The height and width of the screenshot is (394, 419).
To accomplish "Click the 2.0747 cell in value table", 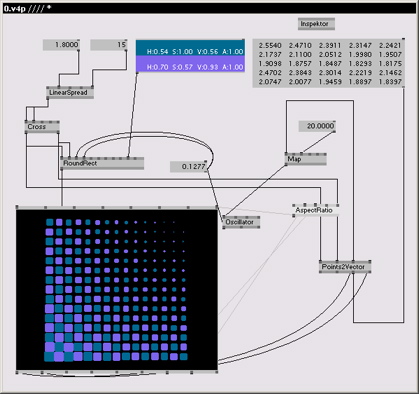I will click(270, 81).
